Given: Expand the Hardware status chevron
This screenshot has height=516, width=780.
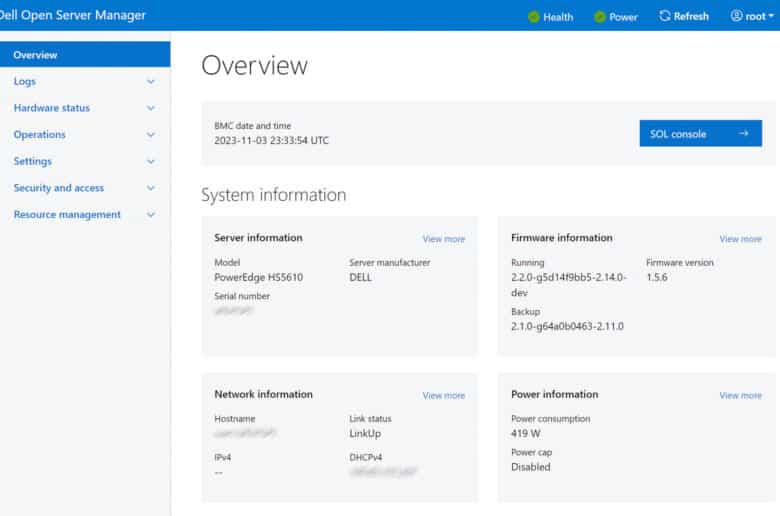Looking at the screenshot, I should pos(151,108).
